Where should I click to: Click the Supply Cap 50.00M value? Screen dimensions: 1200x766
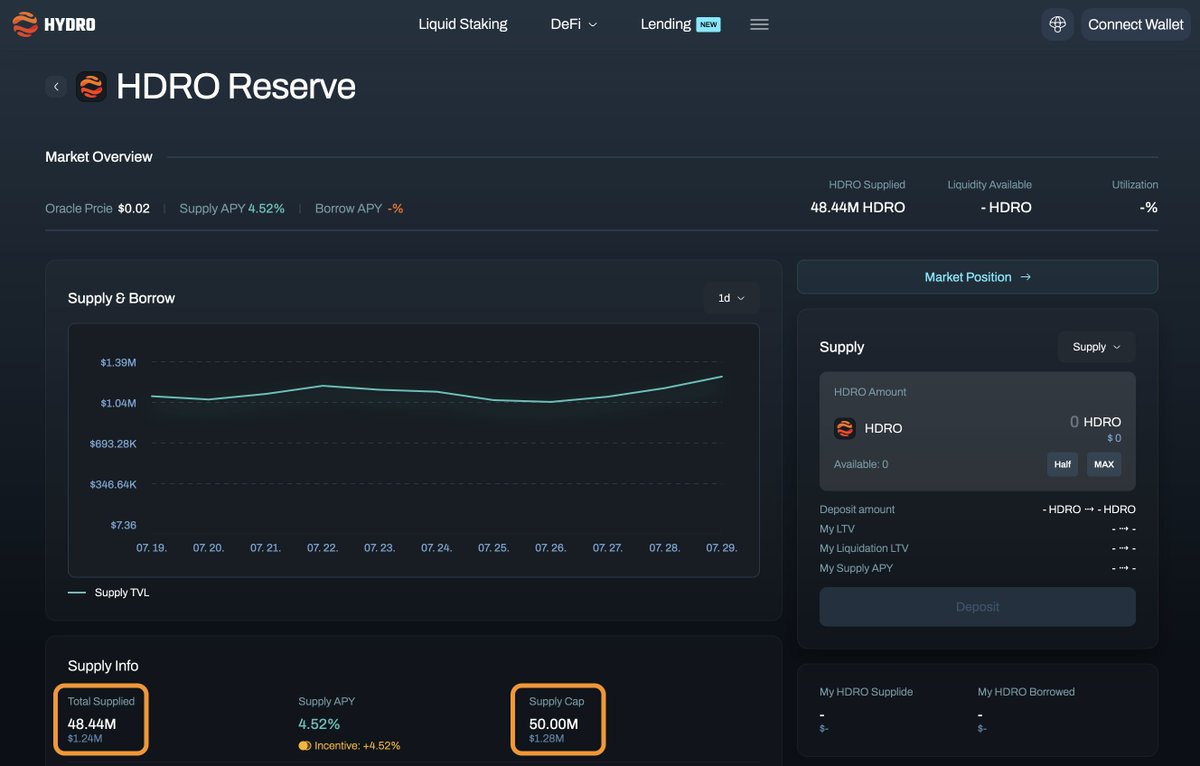(x=554, y=723)
